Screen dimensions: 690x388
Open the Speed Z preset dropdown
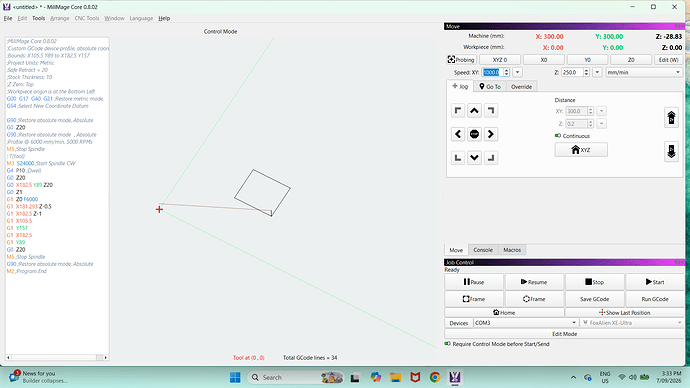(x=597, y=72)
